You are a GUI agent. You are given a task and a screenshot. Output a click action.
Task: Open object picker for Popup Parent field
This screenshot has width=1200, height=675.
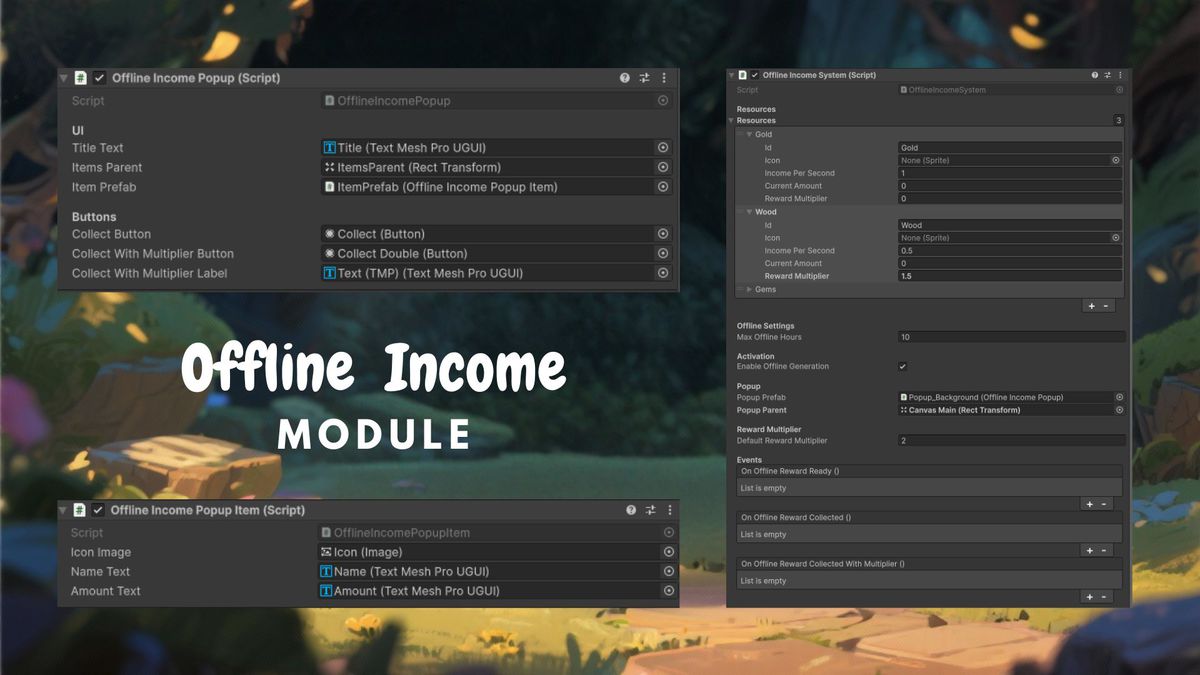[1118, 409]
